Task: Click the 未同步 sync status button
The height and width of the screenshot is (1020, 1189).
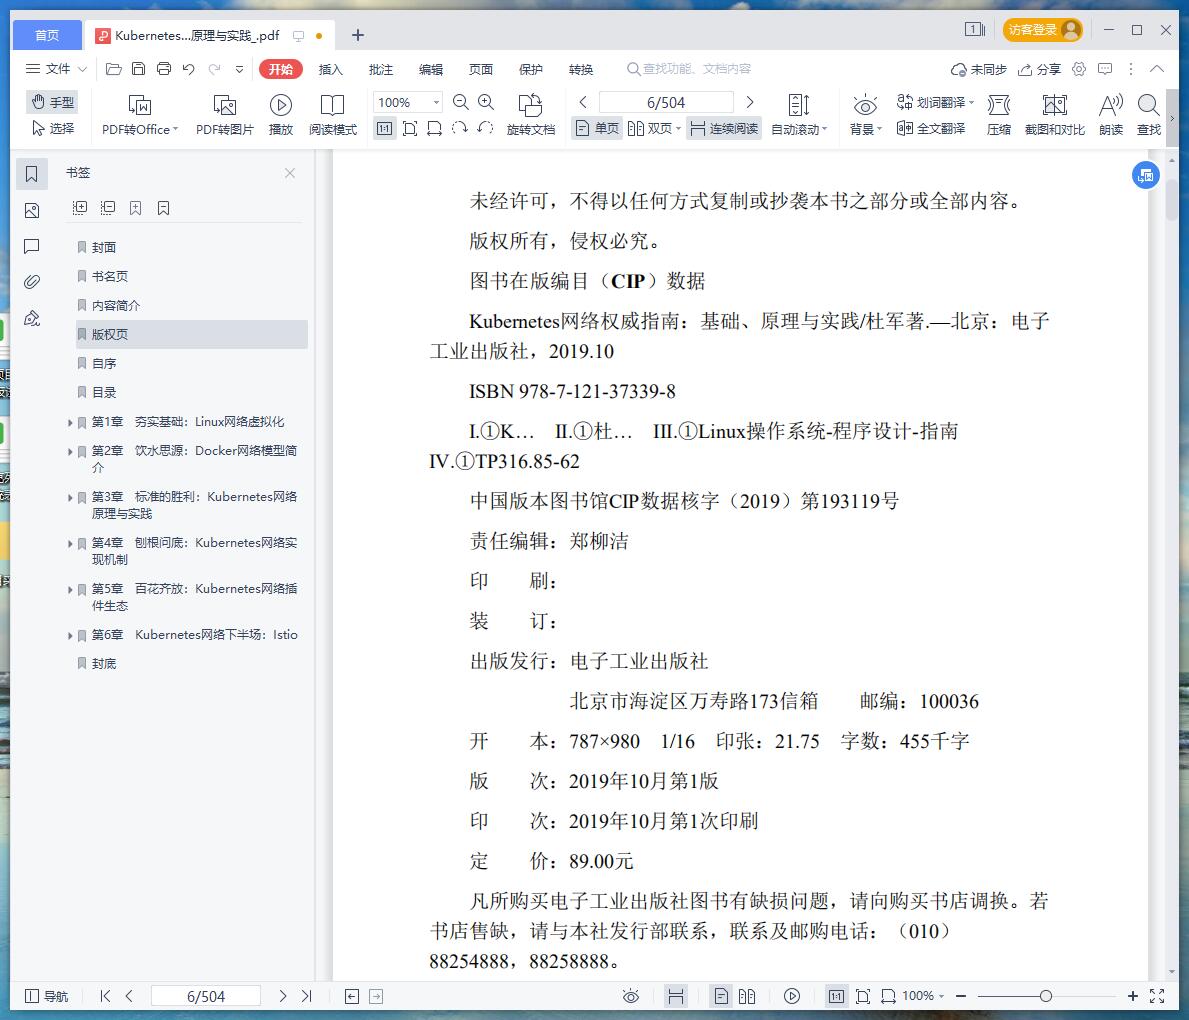Action: coord(978,69)
